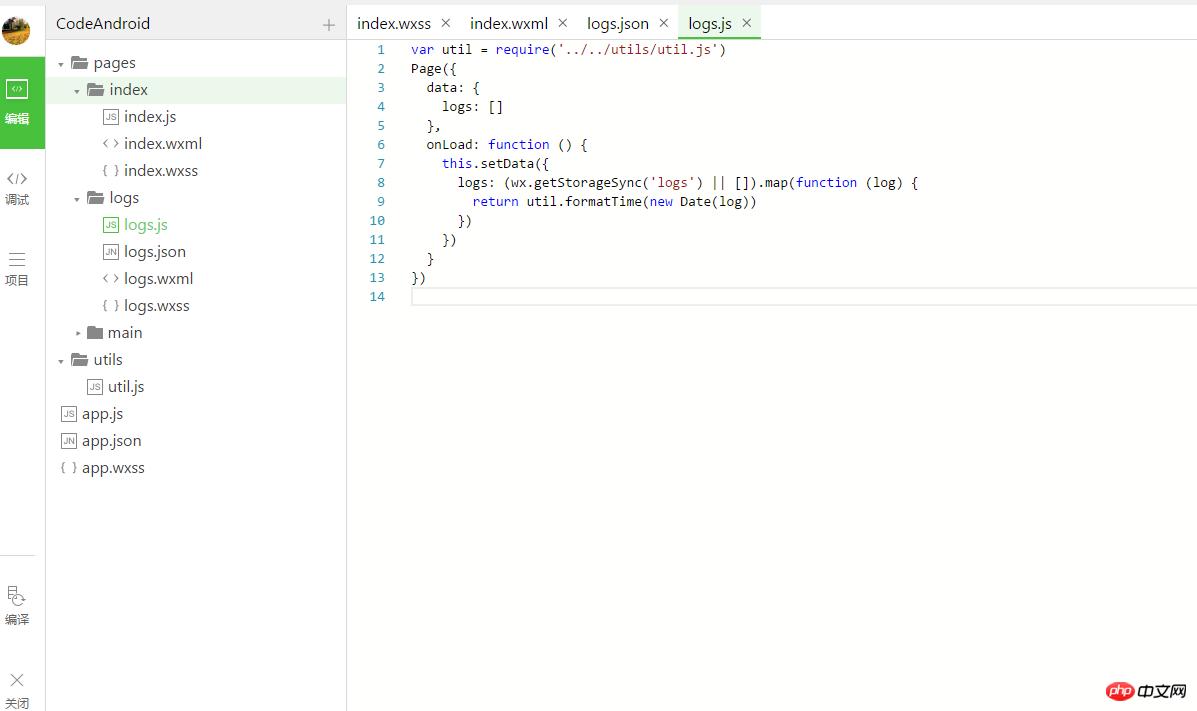Collapse the utils folder arrow
Screen dimensions: 1197x711
coord(61,361)
